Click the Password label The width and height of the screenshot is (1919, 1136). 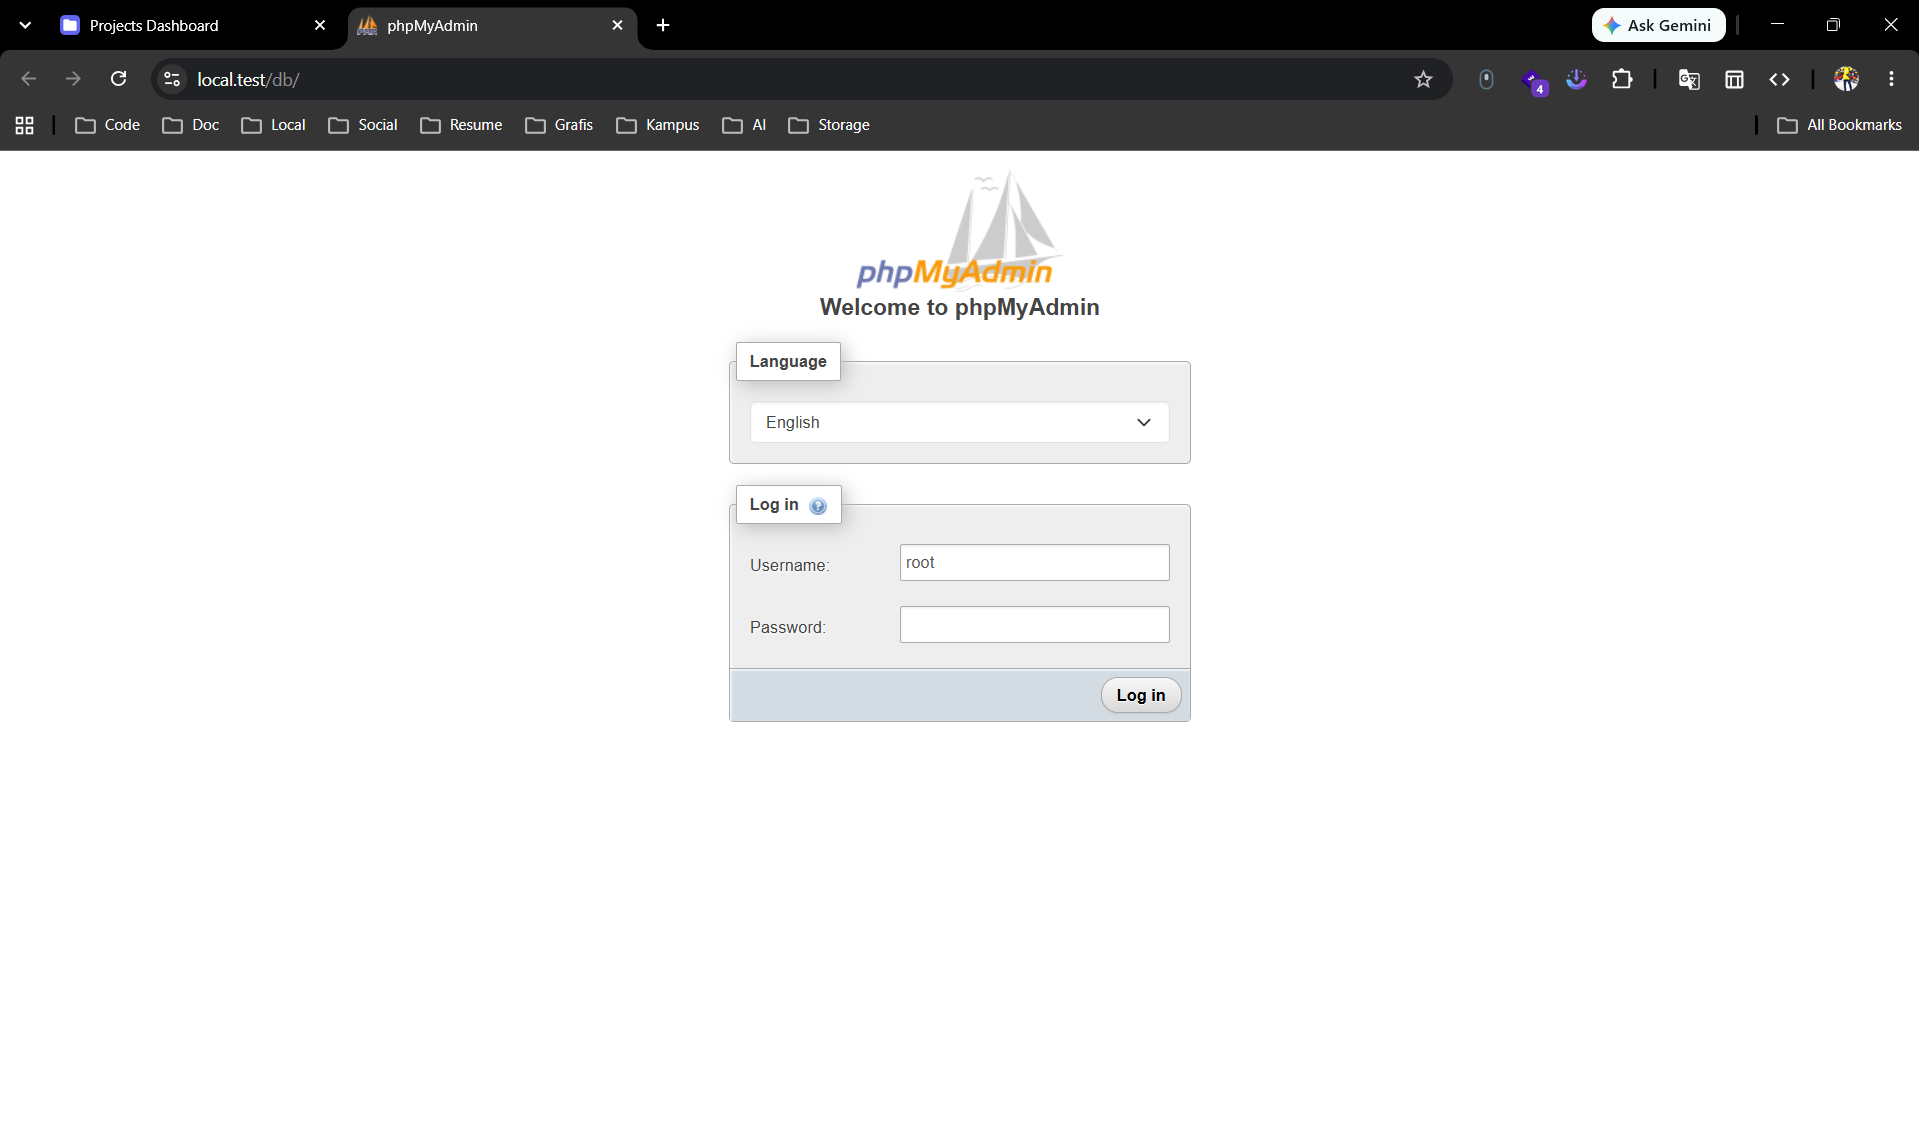(x=787, y=627)
